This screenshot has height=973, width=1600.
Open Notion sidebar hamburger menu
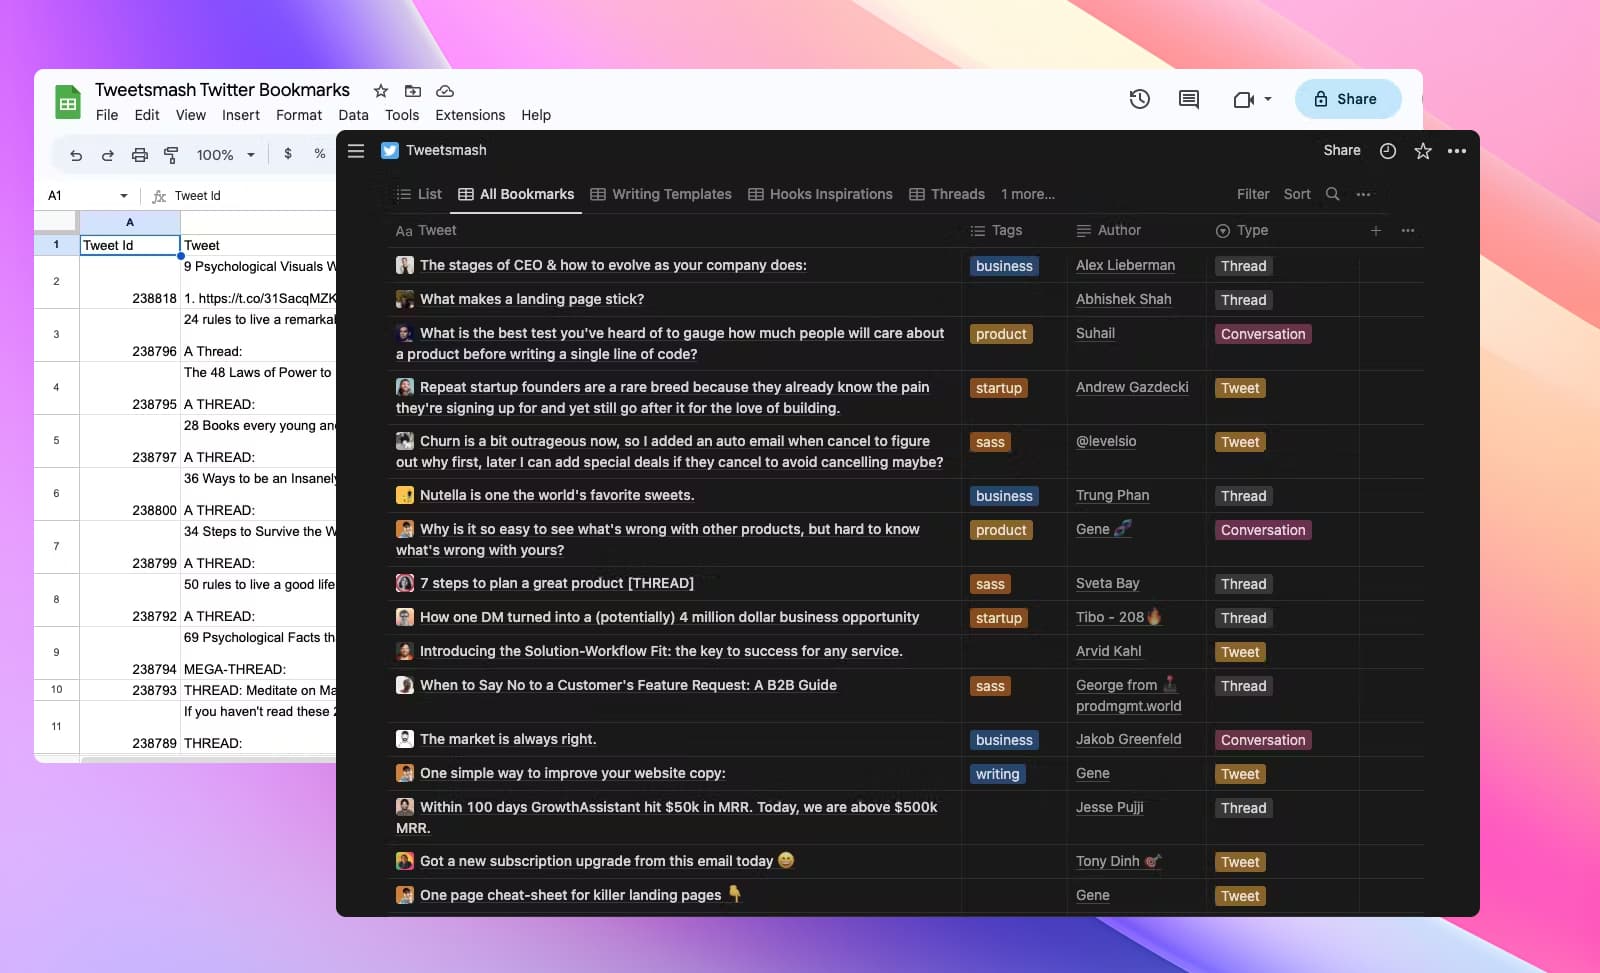(x=356, y=151)
